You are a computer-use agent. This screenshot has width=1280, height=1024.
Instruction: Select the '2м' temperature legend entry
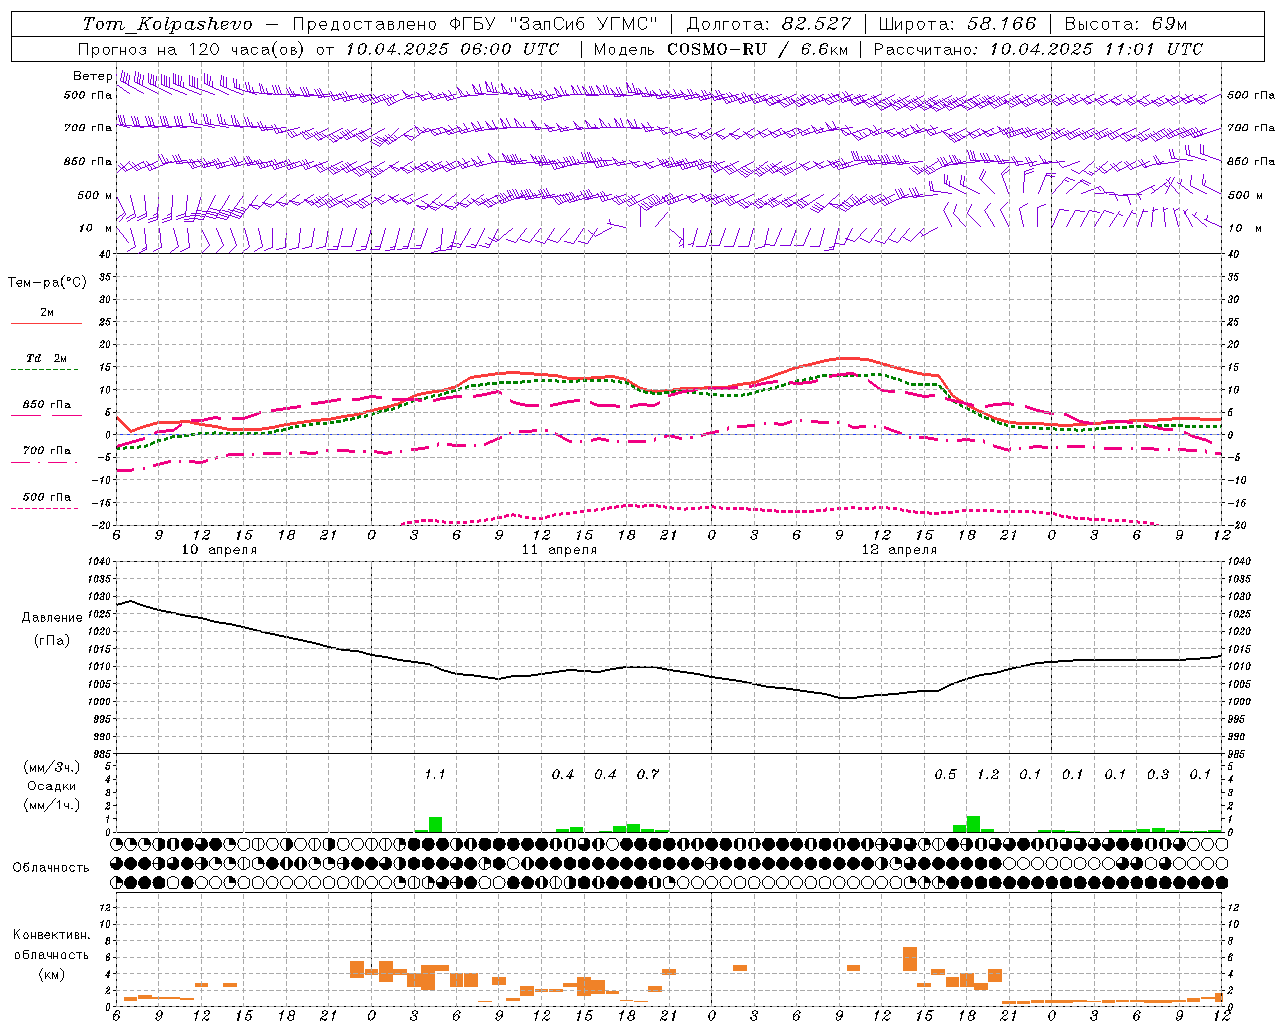tap(47, 313)
